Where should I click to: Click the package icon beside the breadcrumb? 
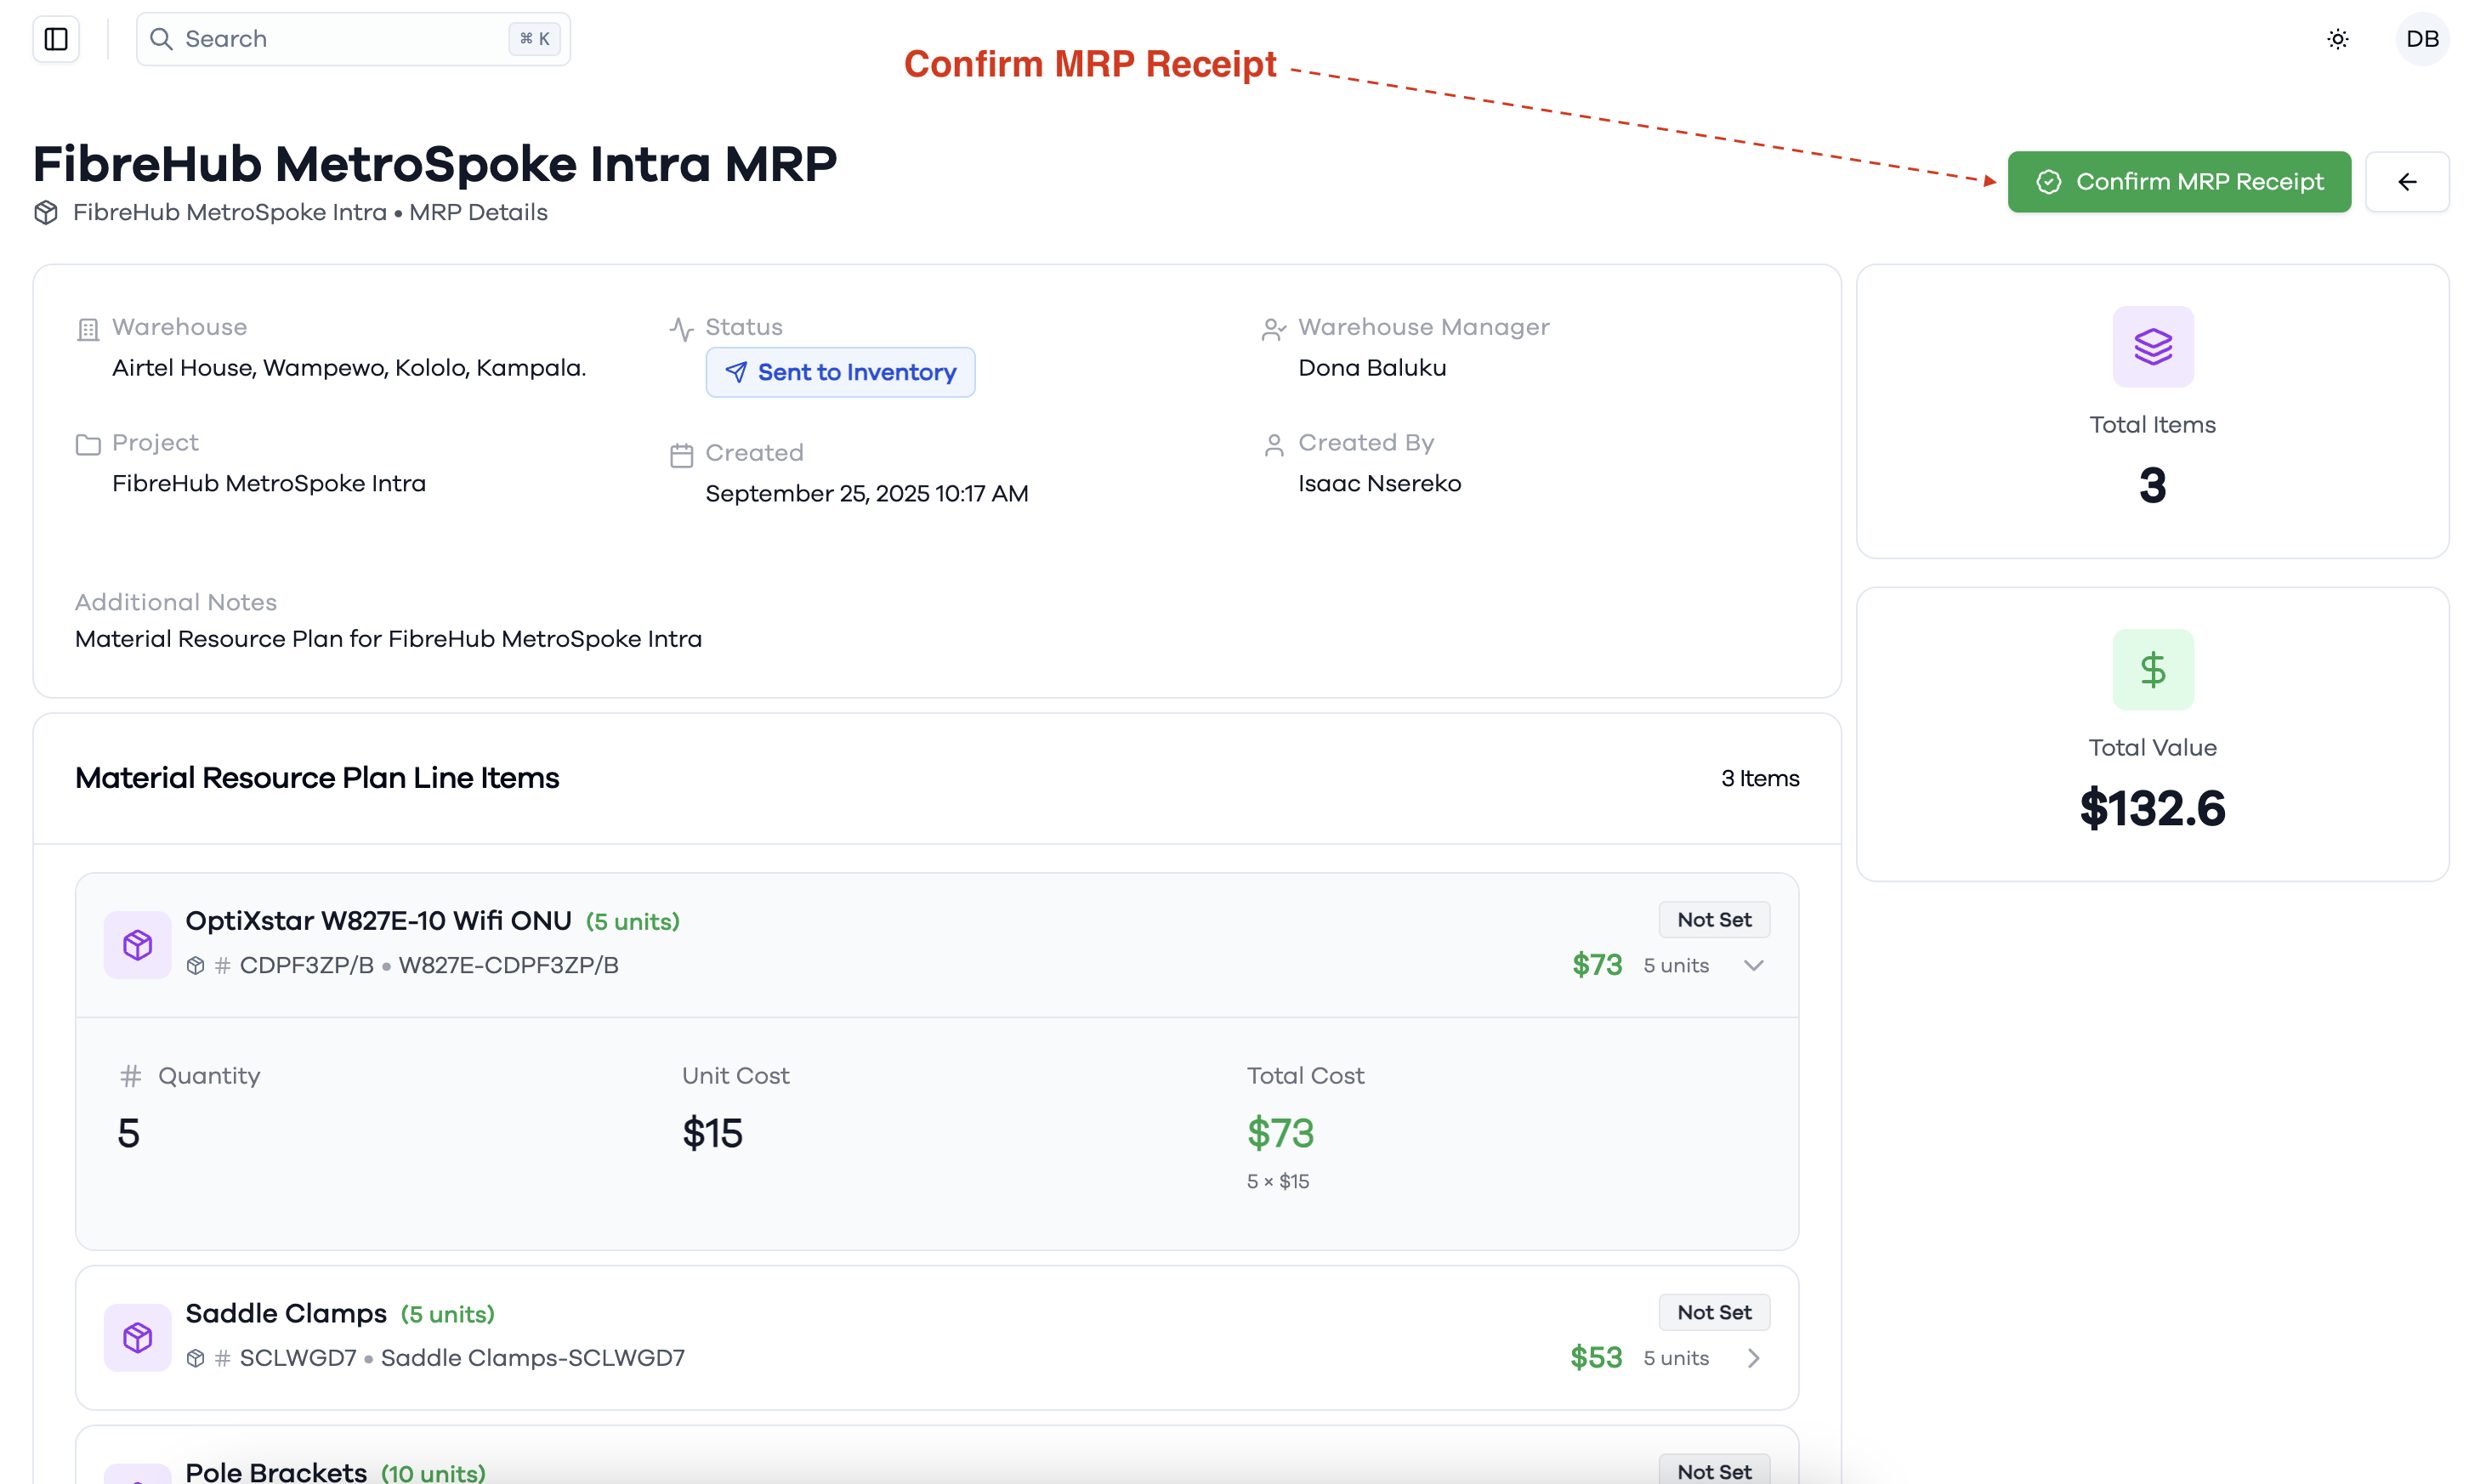coord(46,213)
